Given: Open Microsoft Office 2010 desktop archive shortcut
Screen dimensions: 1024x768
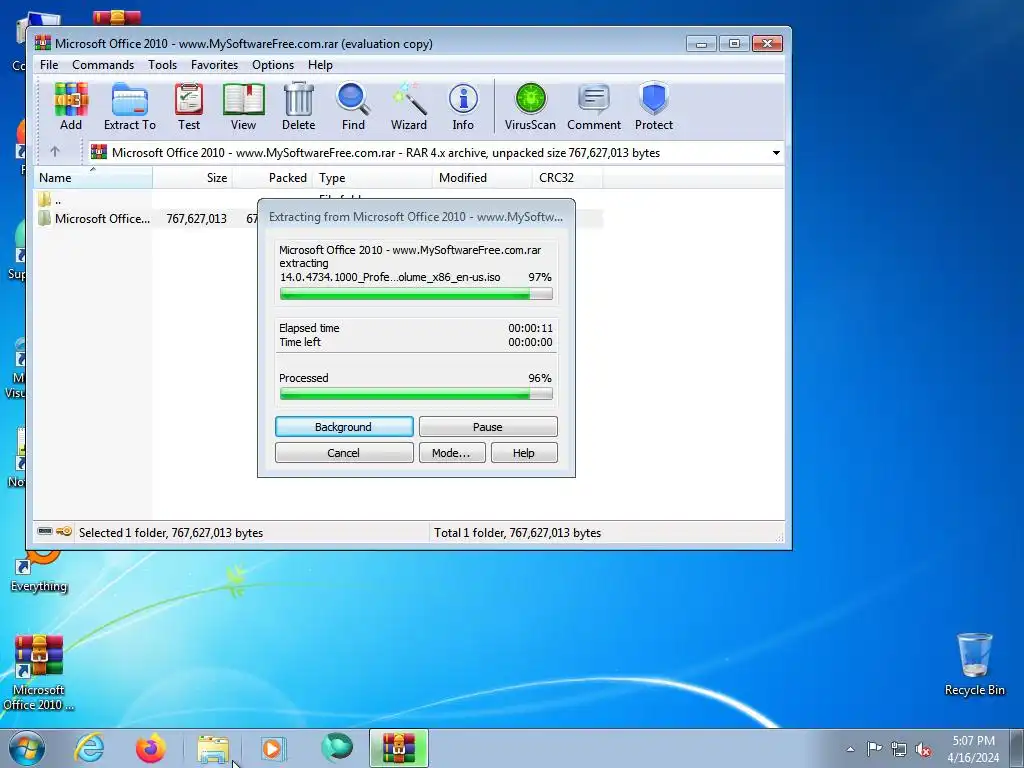Looking at the screenshot, I should pos(39,673).
